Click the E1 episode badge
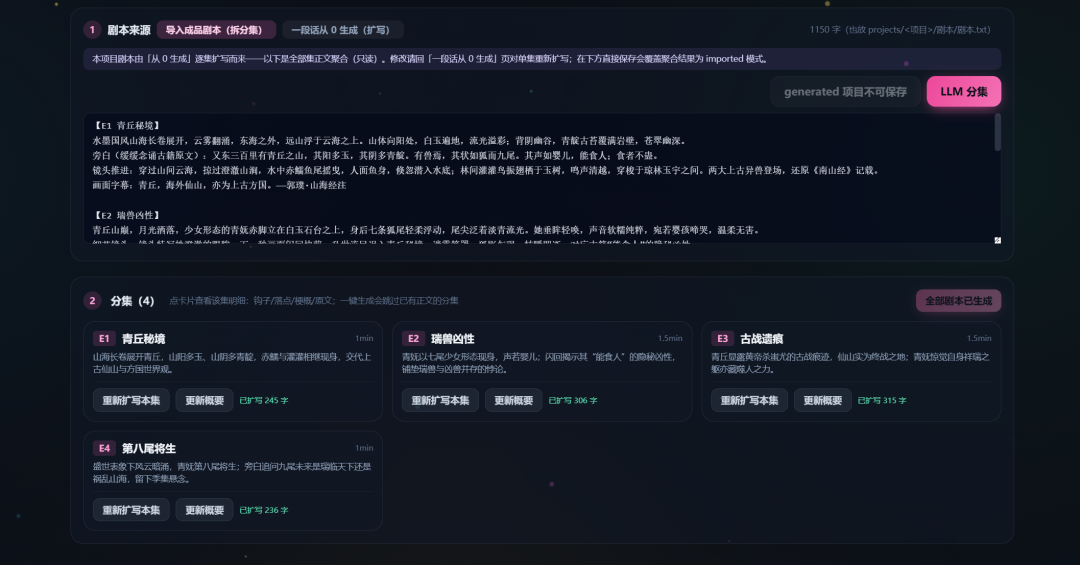 tap(104, 338)
